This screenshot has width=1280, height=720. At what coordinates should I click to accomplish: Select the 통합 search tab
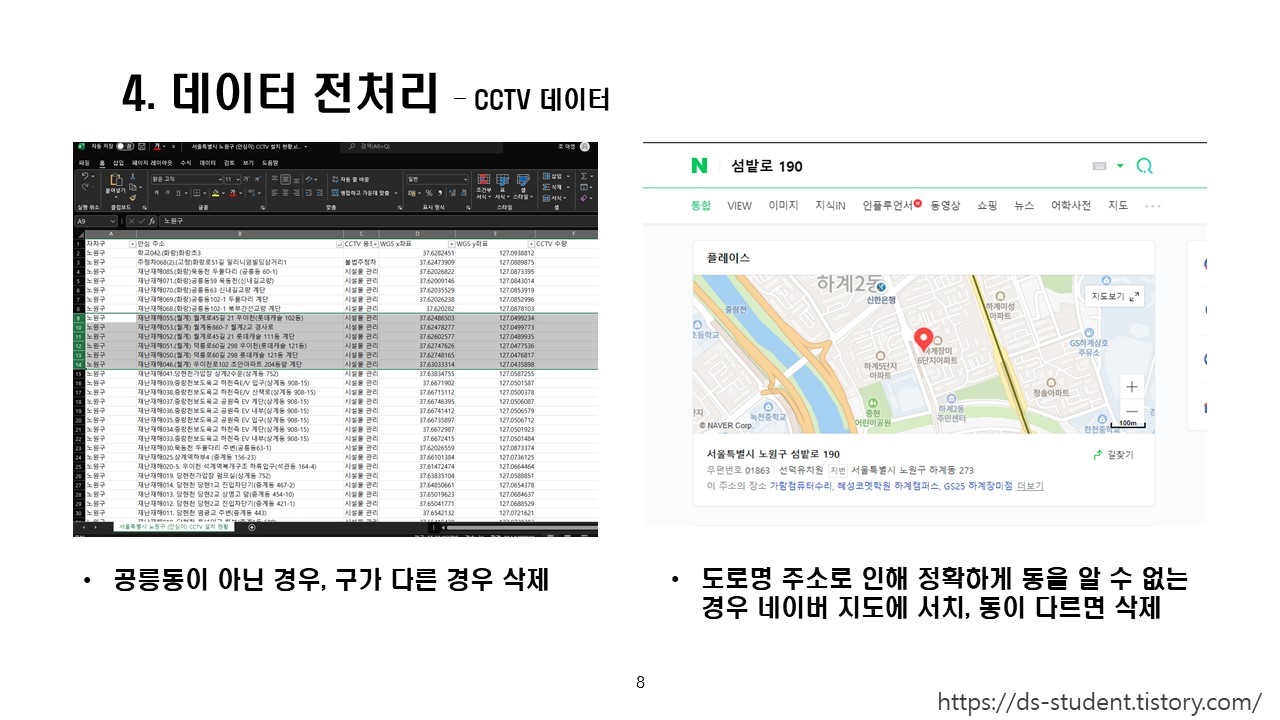click(x=700, y=205)
